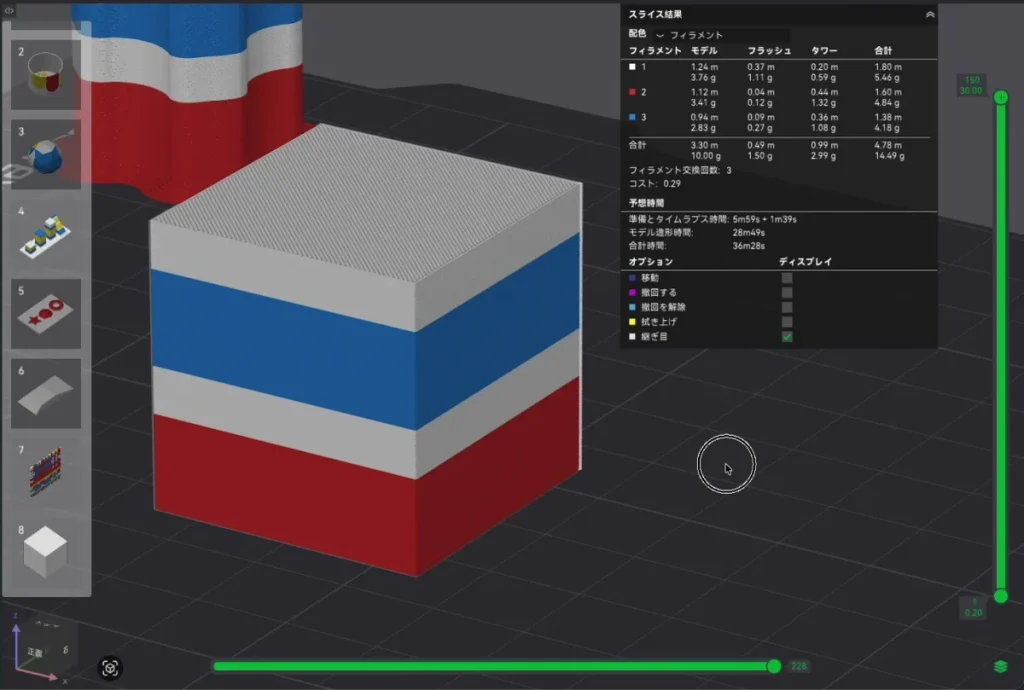Select the plate 7 thumbnail

point(46,473)
